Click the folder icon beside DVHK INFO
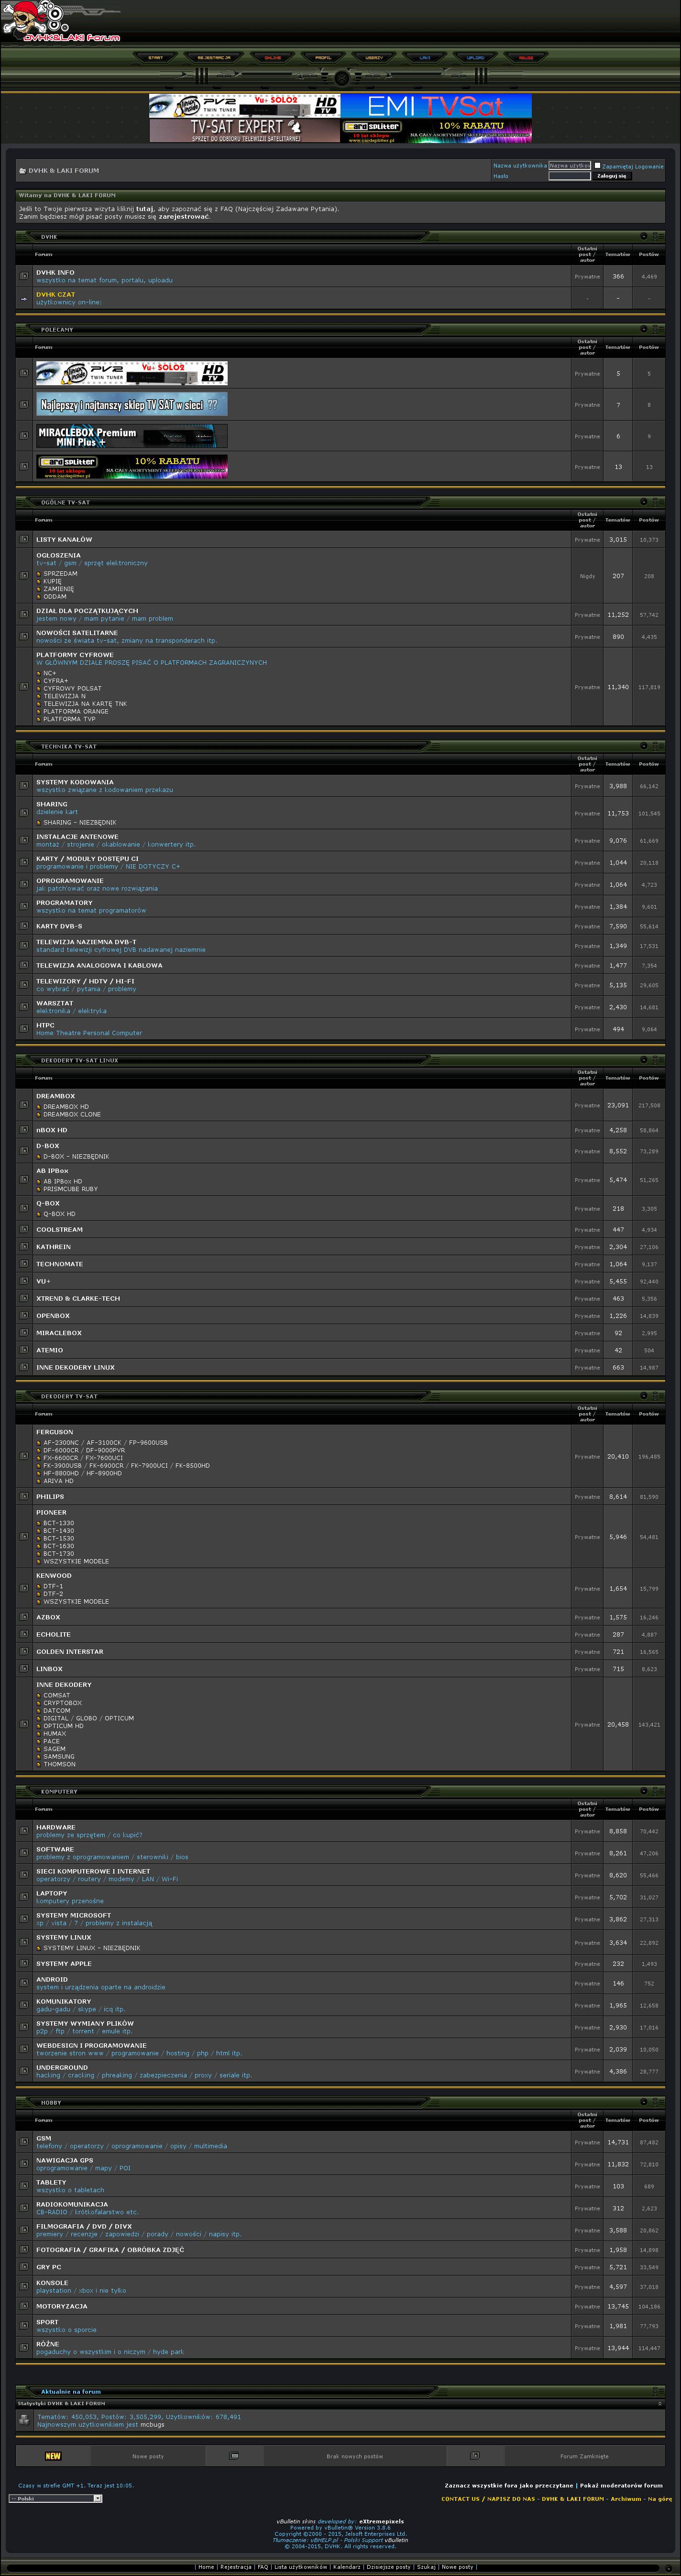 [x=24, y=276]
